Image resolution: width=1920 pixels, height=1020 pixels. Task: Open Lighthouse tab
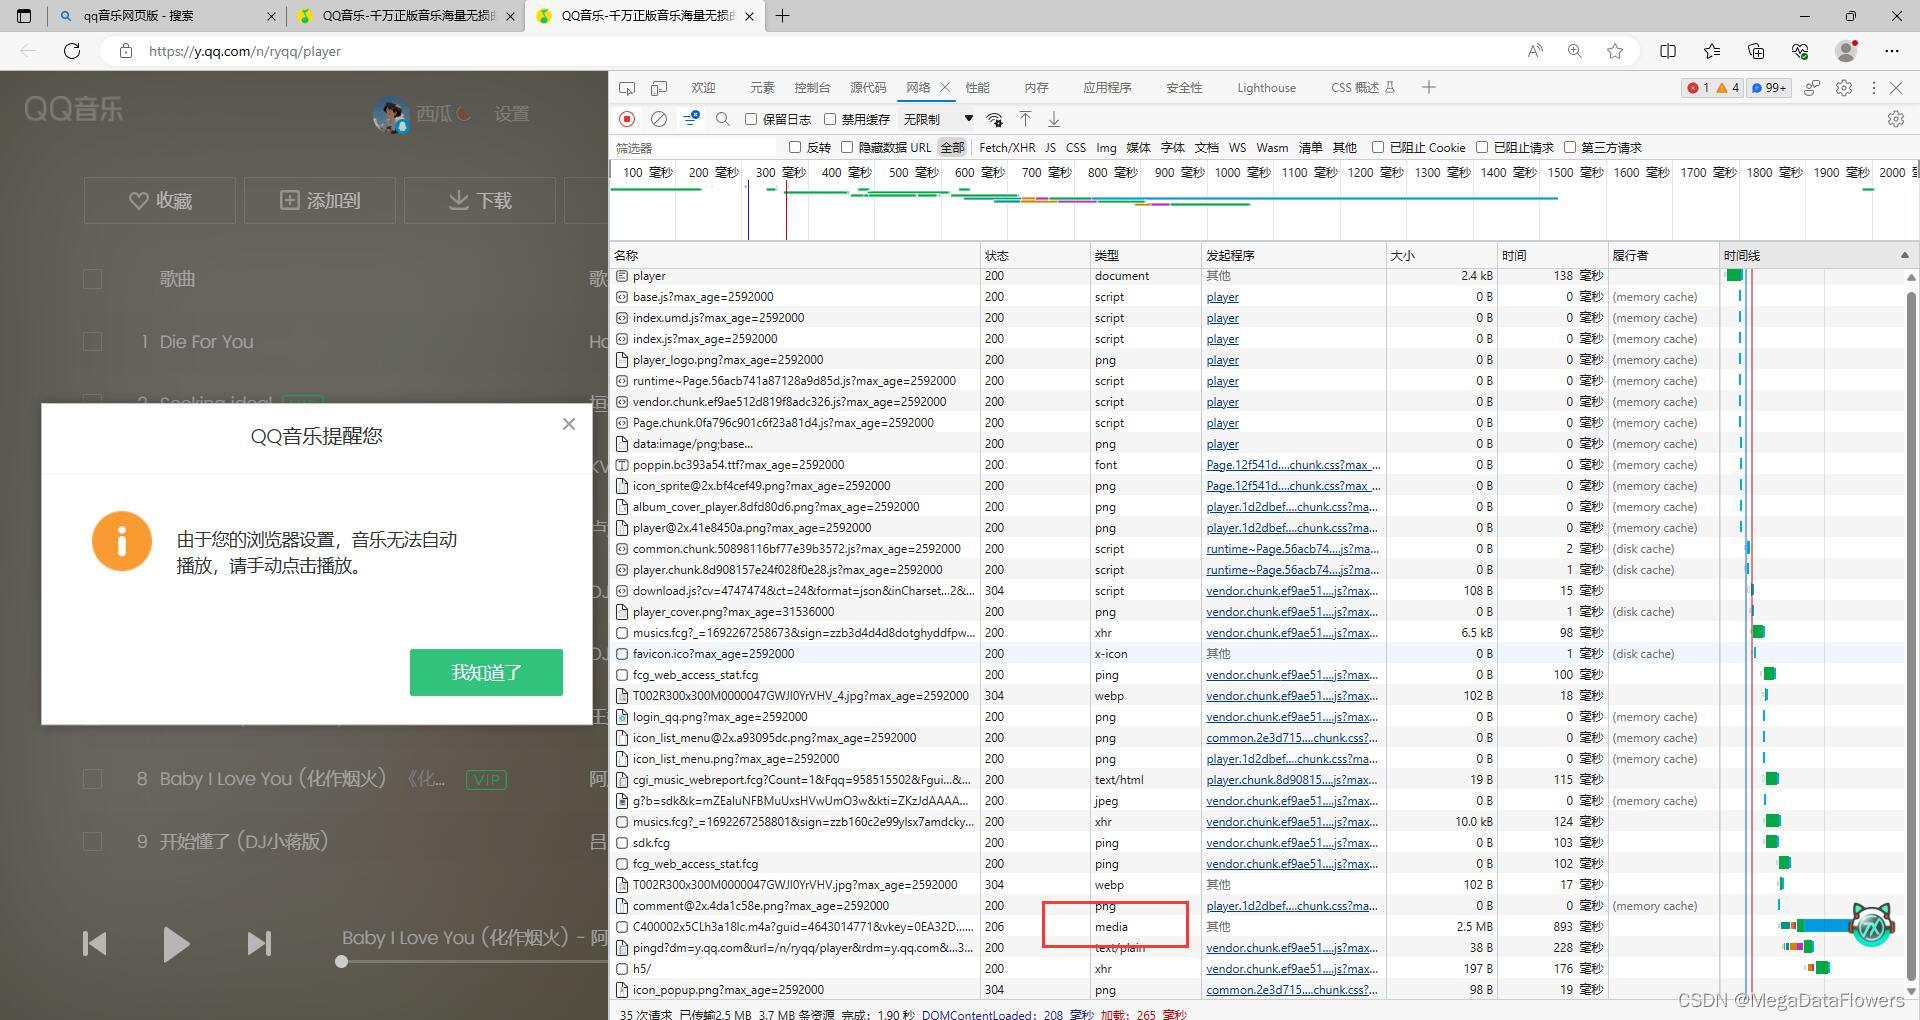(1266, 88)
